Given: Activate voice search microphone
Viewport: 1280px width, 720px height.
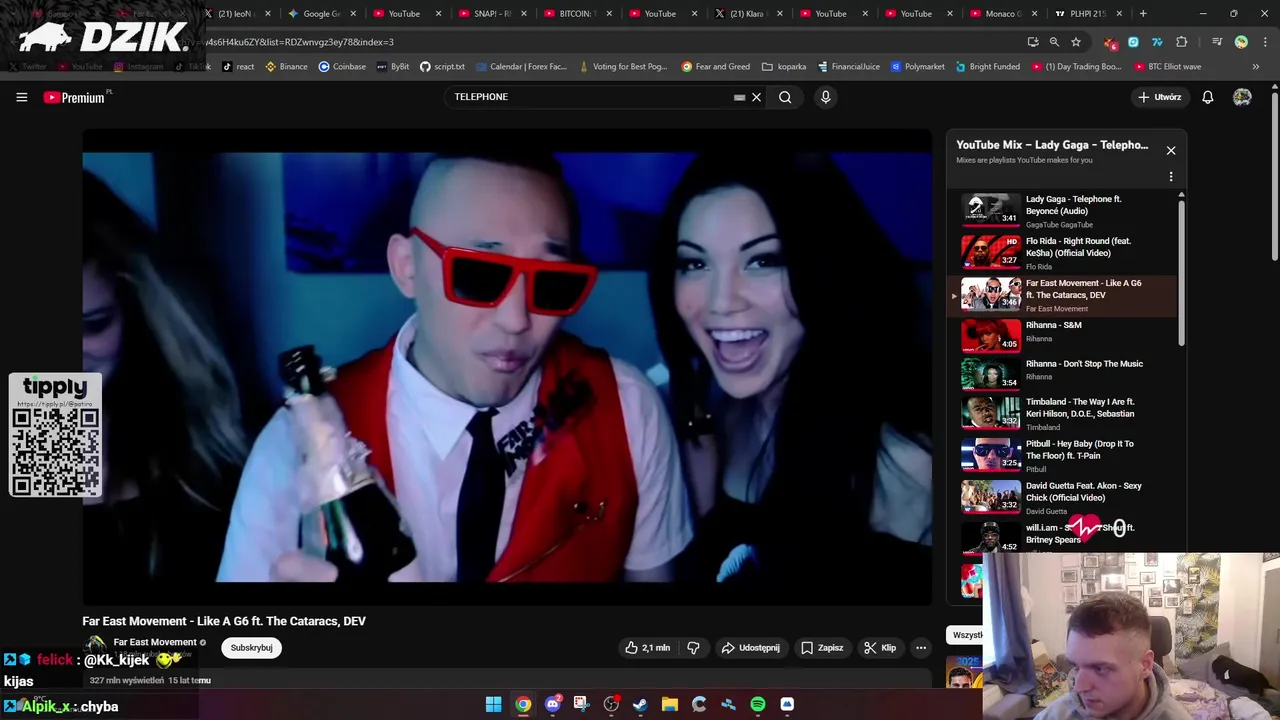Looking at the screenshot, I should point(825,97).
